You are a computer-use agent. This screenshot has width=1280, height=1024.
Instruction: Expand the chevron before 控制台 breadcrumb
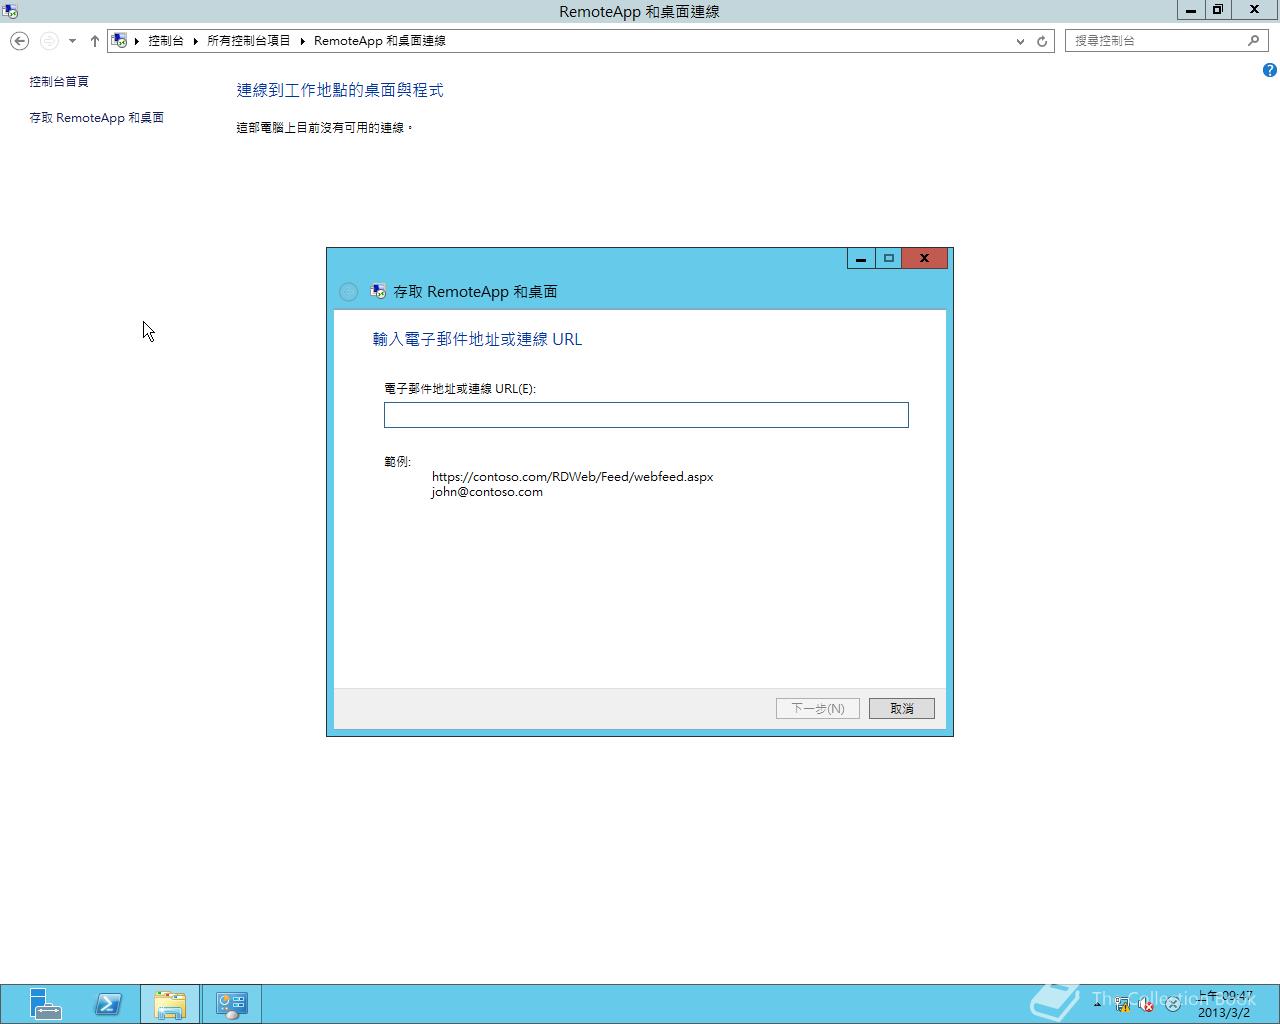pyautogui.click(x=137, y=41)
